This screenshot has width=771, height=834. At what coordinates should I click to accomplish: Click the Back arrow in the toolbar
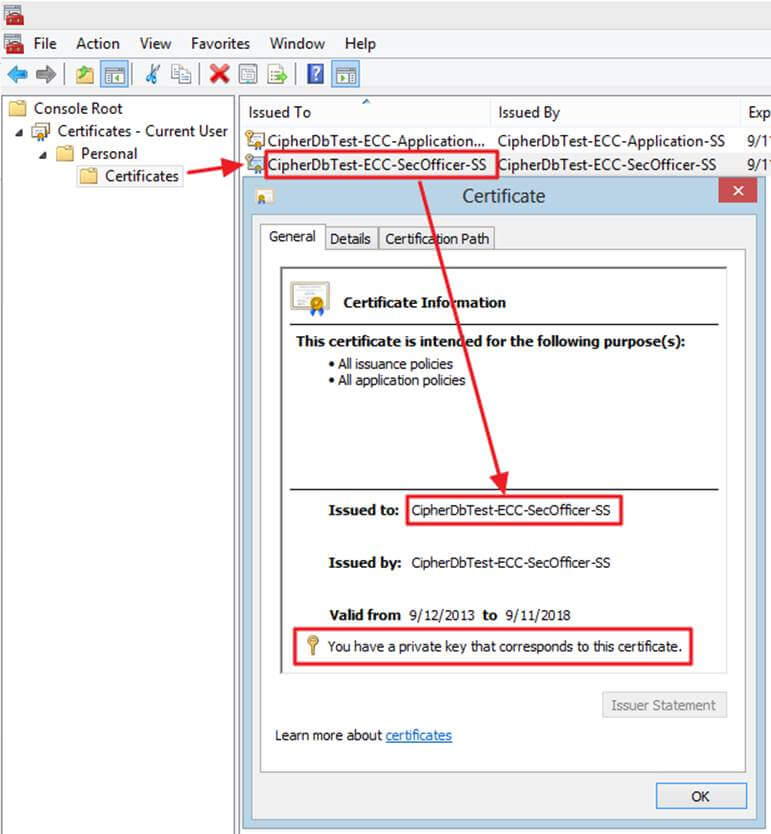(17, 74)
